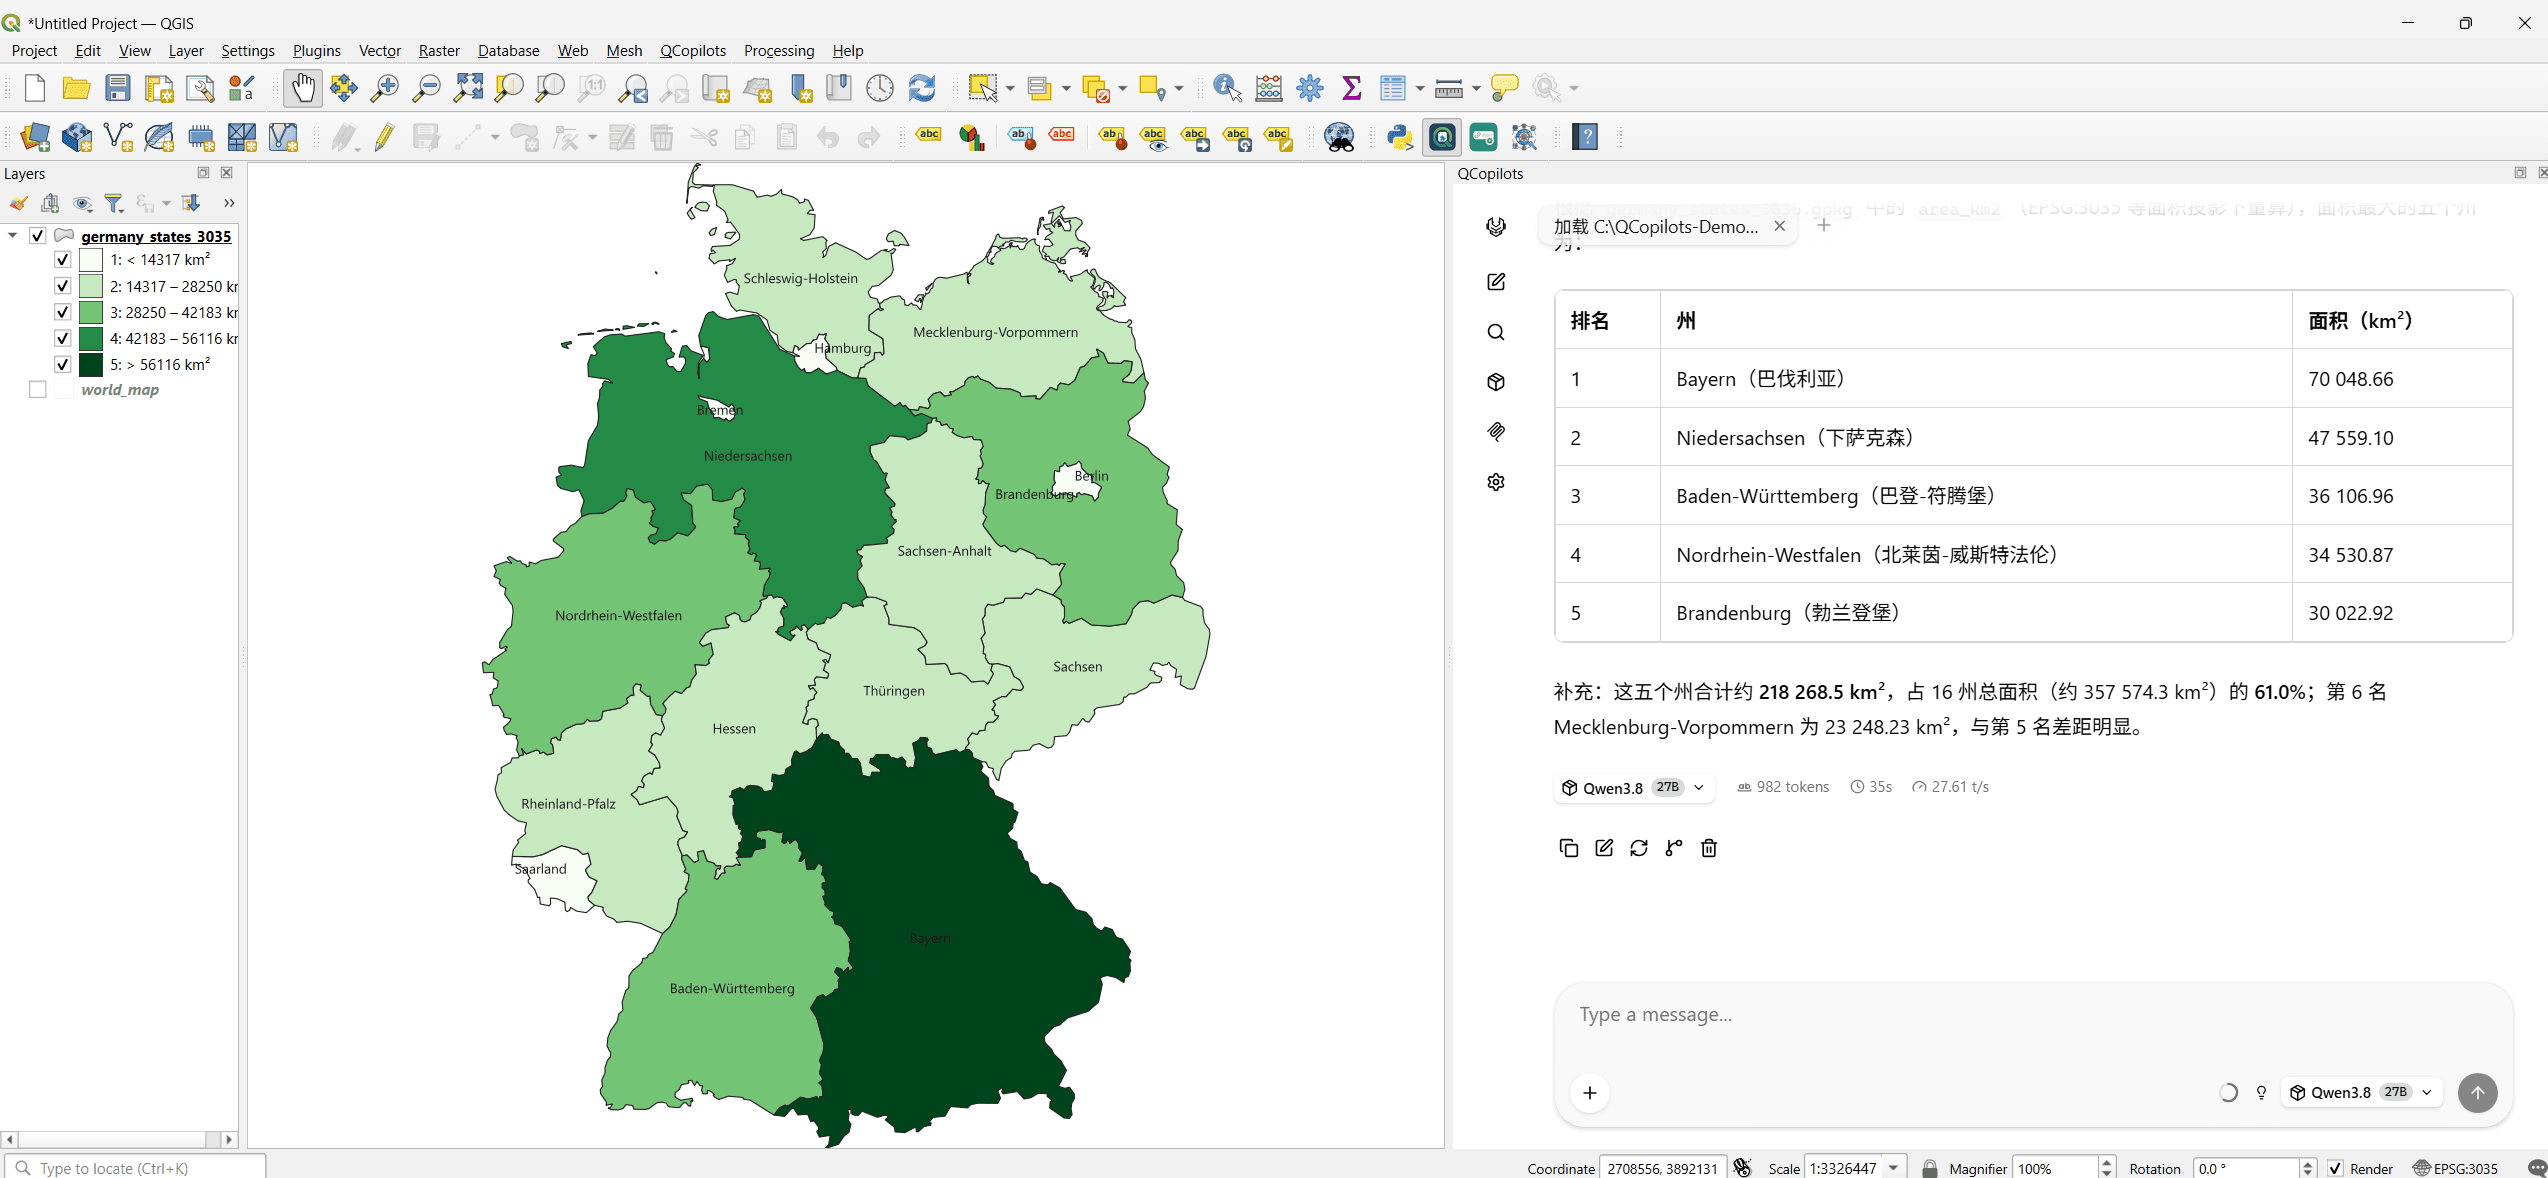Image resolution: width=2548 pixels, height=1178 pixels.
Task: Collapse the germany_states_3035 layer tree
Action: click(12, 236)
